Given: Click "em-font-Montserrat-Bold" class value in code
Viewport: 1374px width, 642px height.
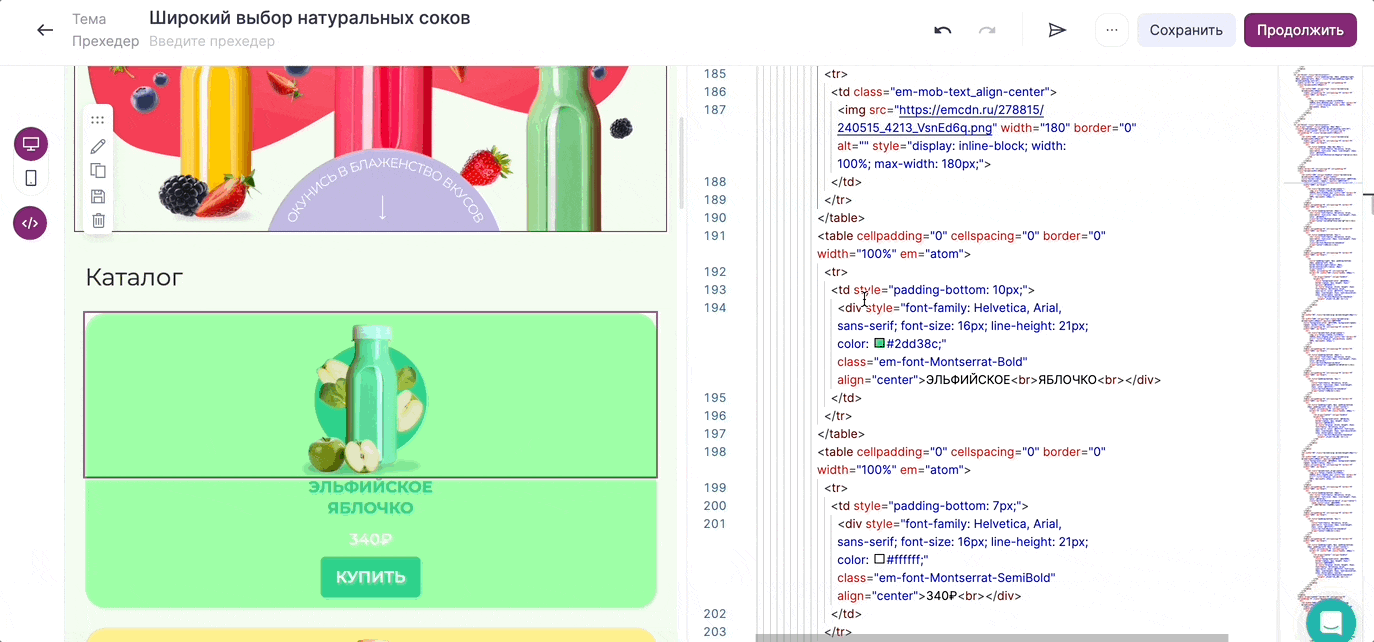Looking at the screenshot, I should (949, 362).
